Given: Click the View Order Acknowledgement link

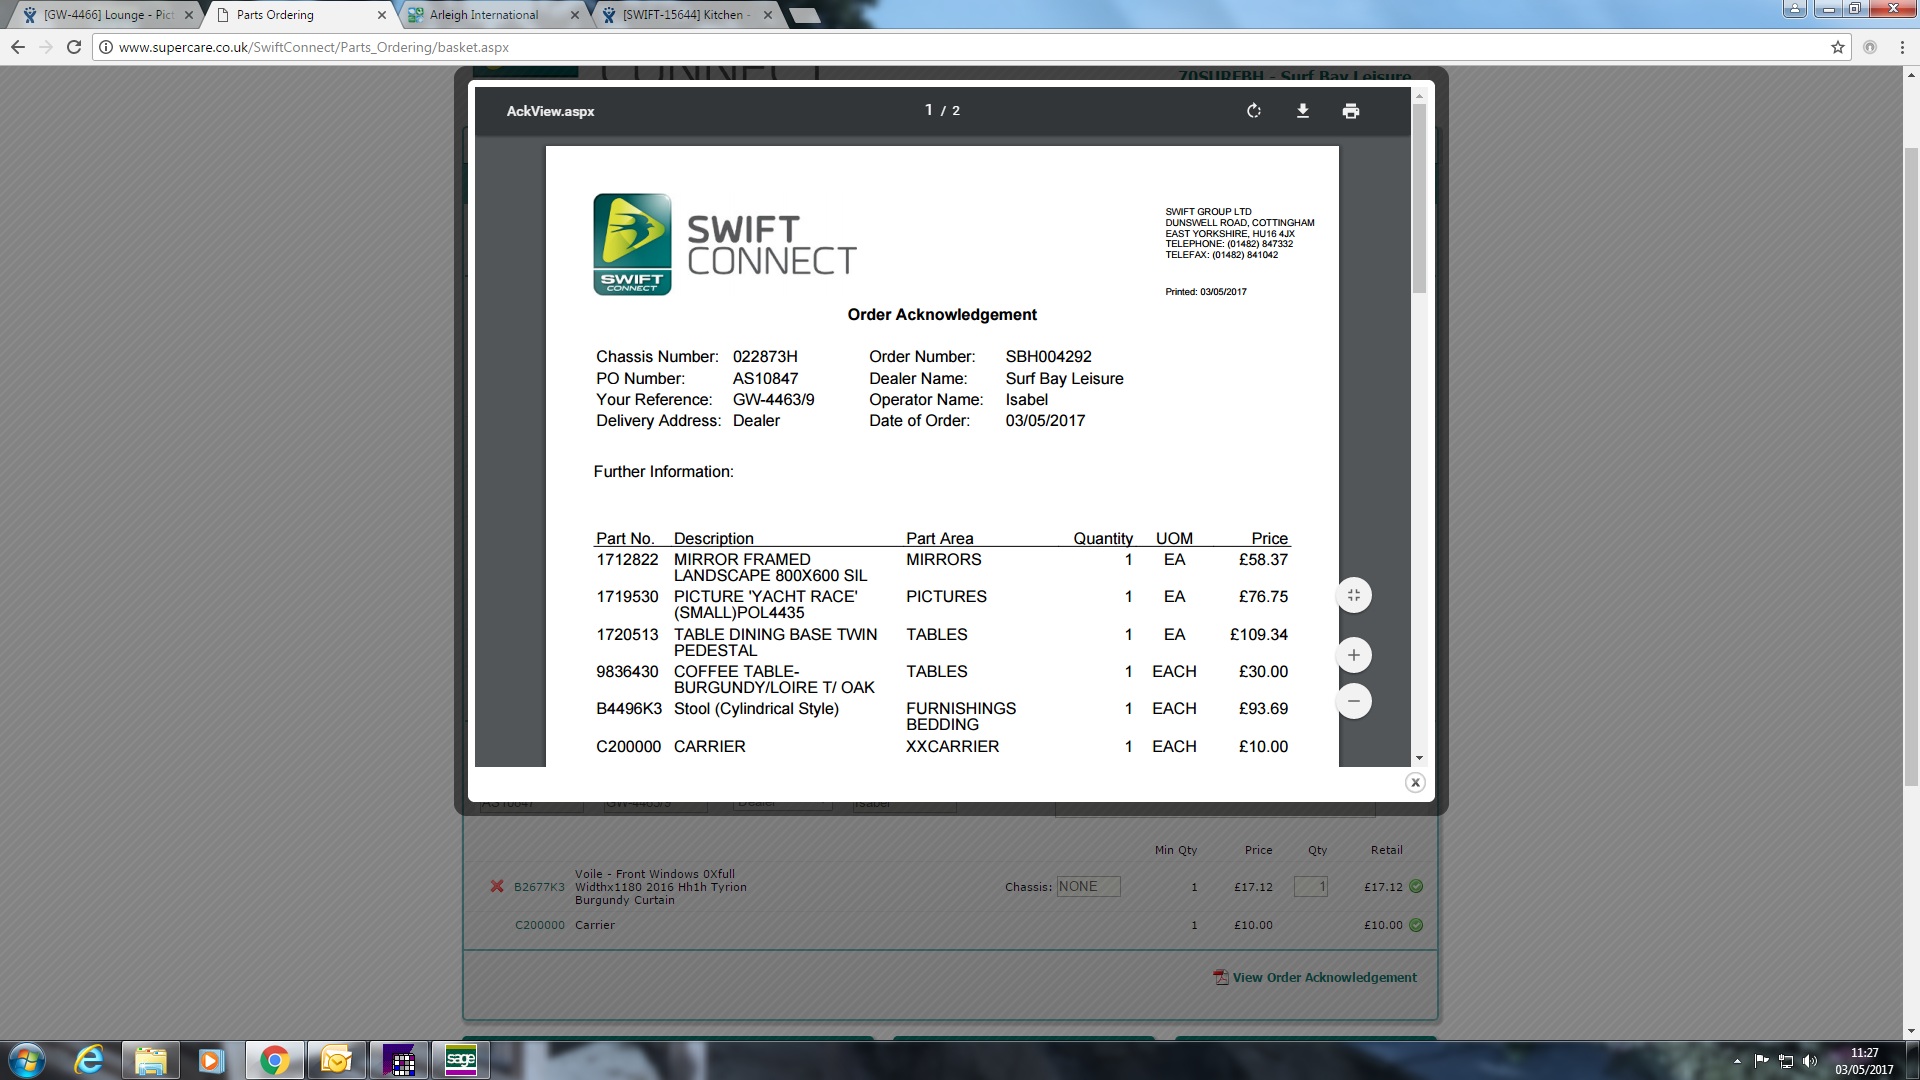Looking at the screenshot, I should 1323,977.
